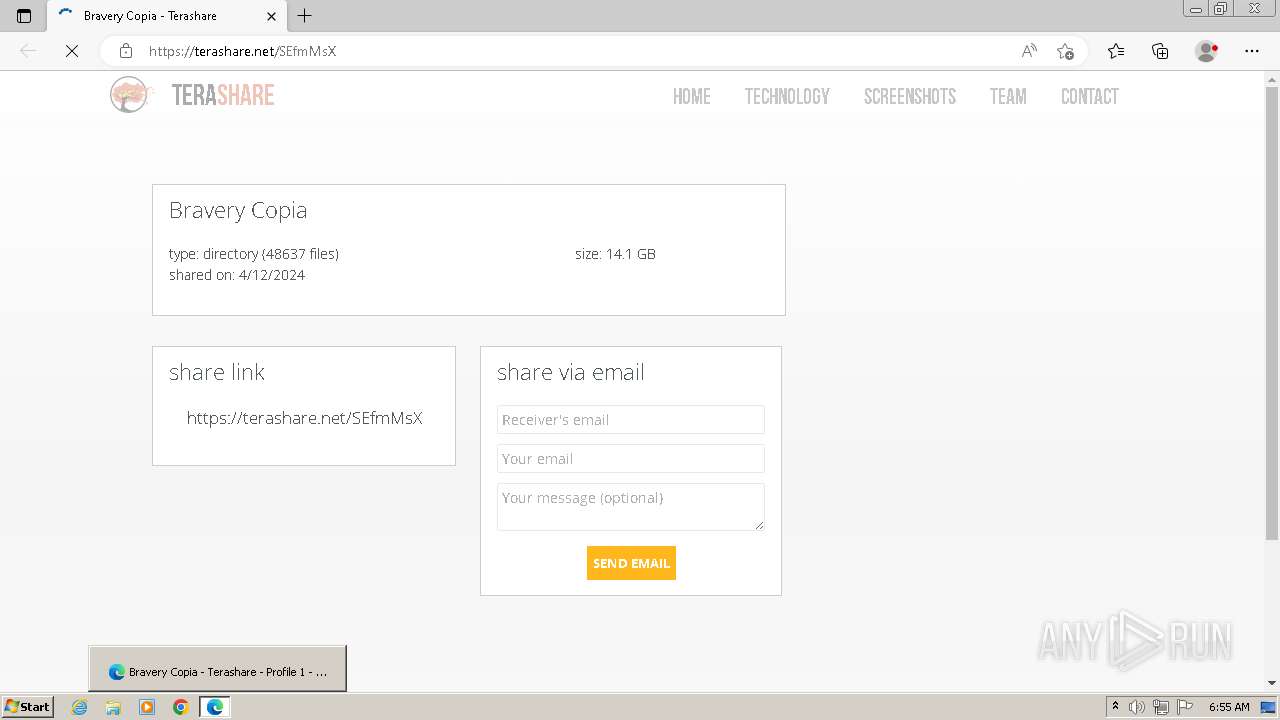Click the Bravery Copia taskbar preview

point(218,669)
